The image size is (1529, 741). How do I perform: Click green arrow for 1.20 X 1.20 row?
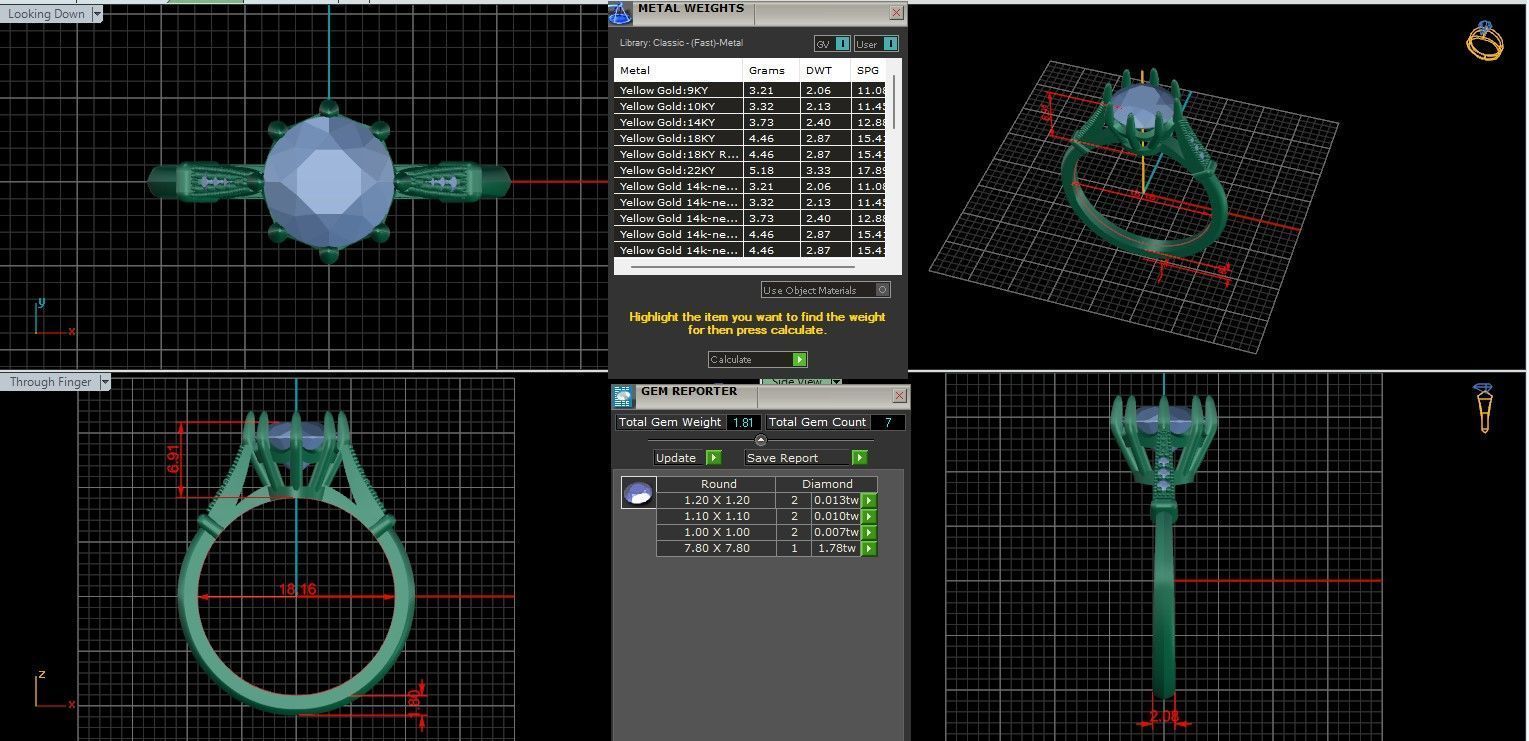(869, 501)
